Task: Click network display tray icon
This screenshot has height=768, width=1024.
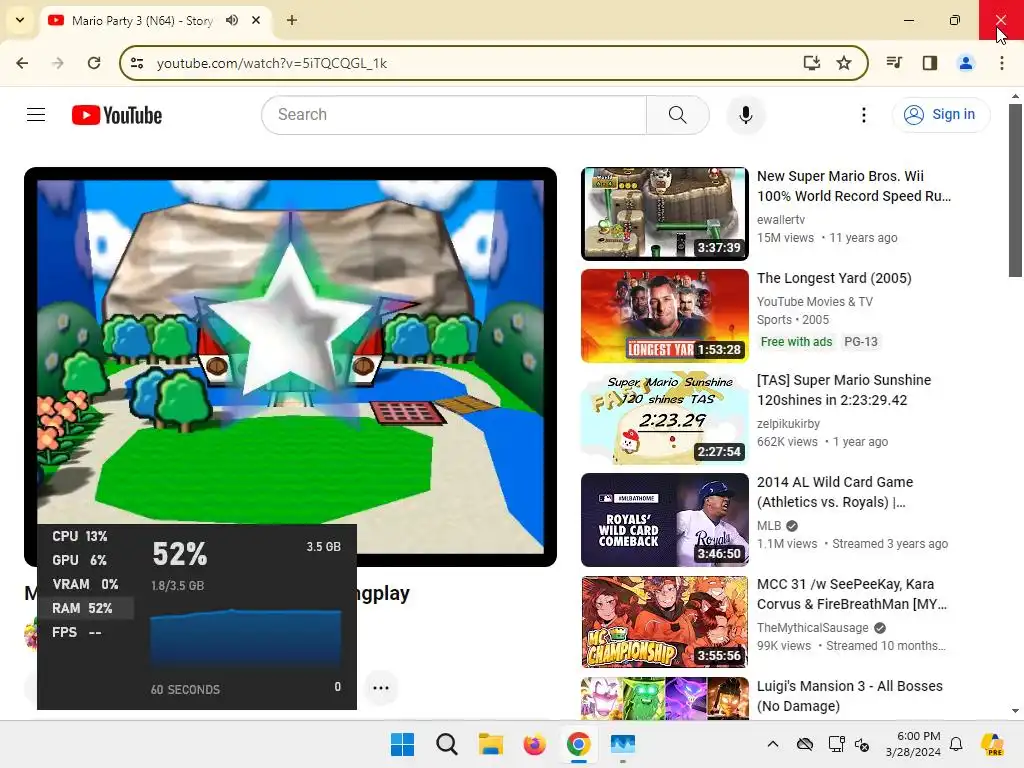Action: pyautogui.click(x=836, y=744)
